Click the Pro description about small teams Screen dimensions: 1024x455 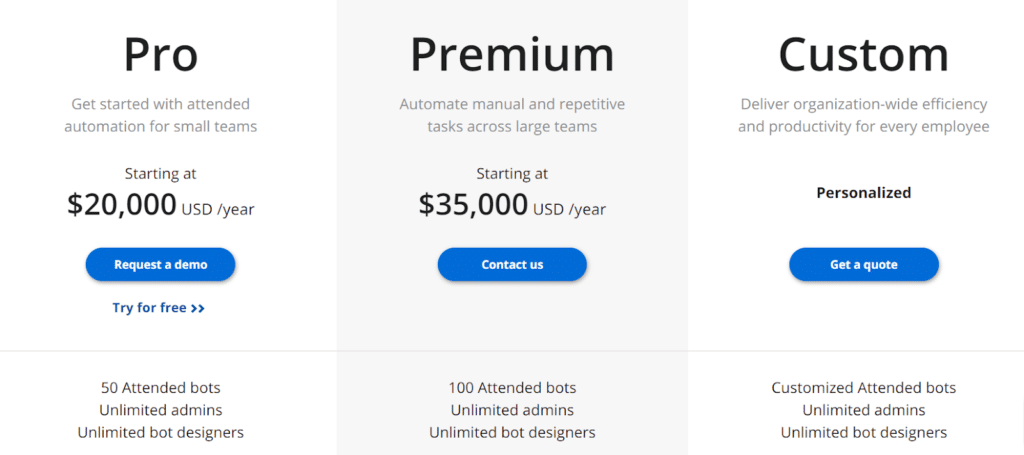(x=160, y=115)
